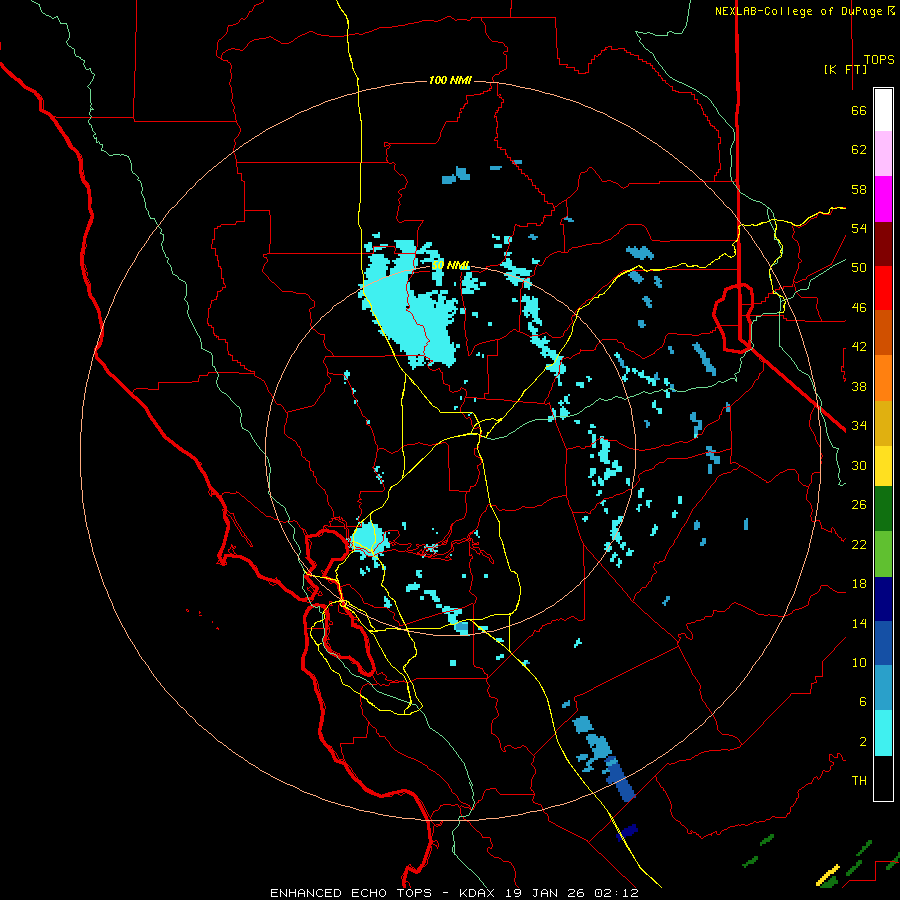Click the navy blue legend swatch
Viewport: 900px width, 900px height.
tap(883, 599)
